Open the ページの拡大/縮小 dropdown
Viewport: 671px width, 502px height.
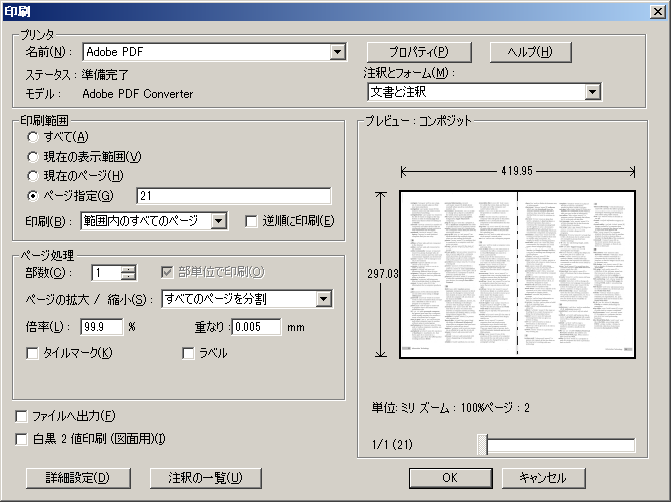(x=323, y=299)
